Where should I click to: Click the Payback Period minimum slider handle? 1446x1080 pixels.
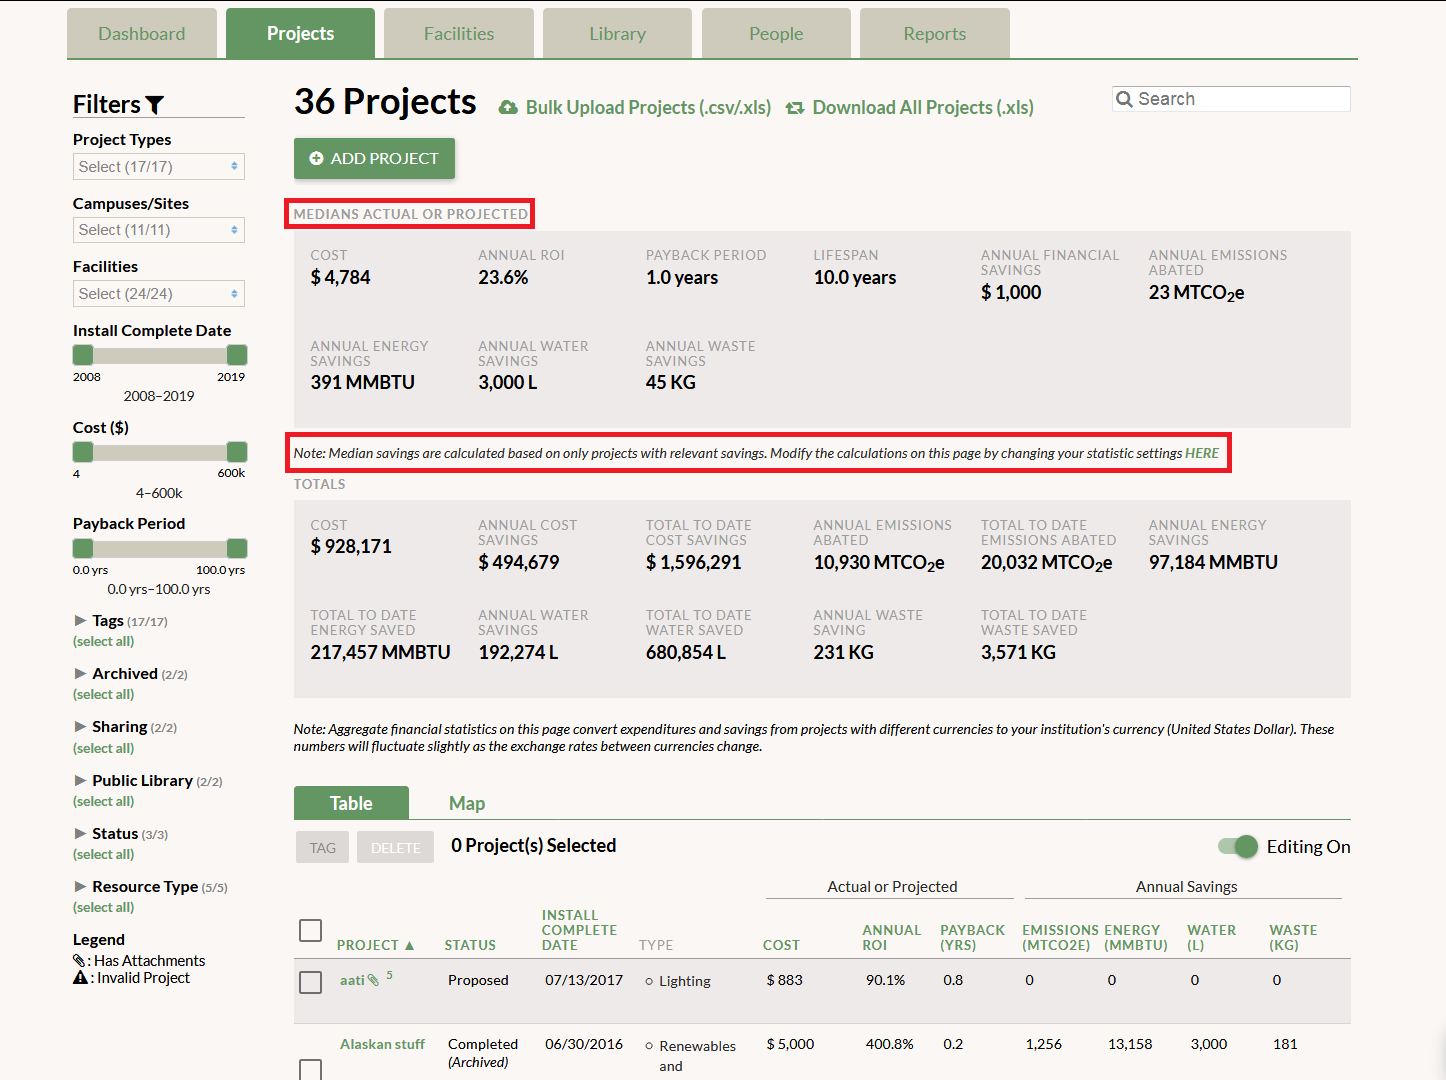pyautogui.click(x=83, y=548)
